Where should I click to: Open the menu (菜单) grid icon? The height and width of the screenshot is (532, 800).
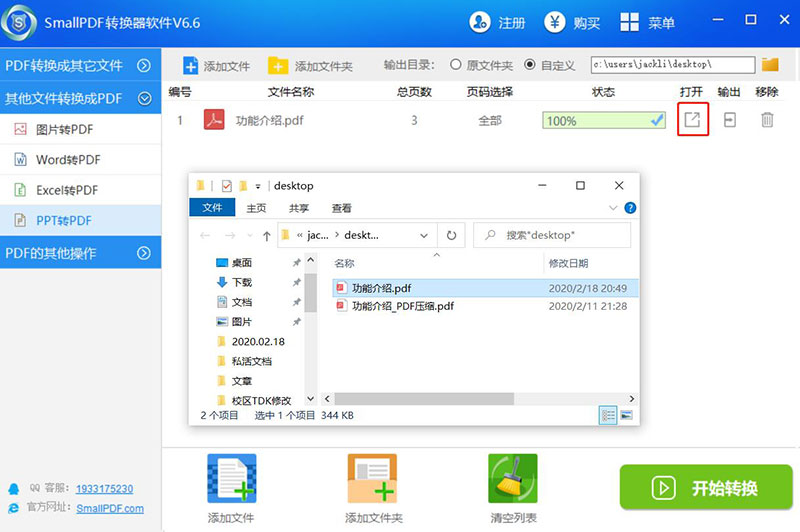pos(629,22)
